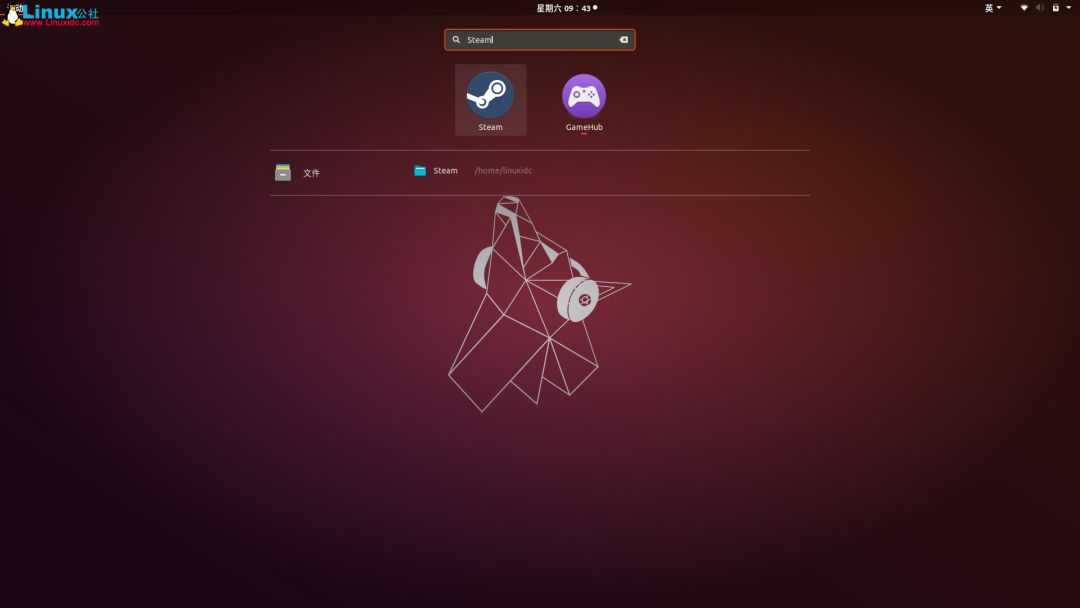Open the input language dropdown

tap(993, 8)
